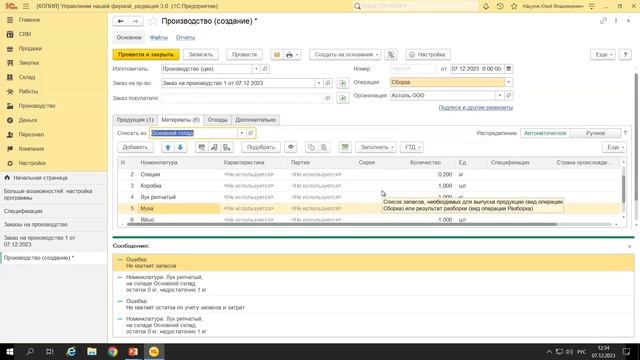The width and height of the screenshot is (640, 360).
Task: Click the reports icon next to Создать на основании
Action: 391,55
